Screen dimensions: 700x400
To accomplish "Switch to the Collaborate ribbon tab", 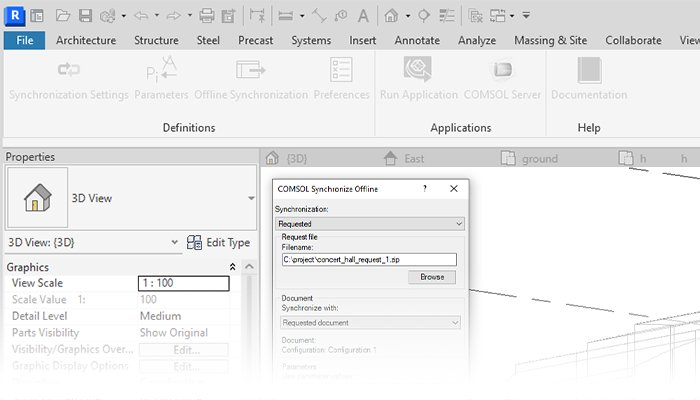I will [633, 40].
